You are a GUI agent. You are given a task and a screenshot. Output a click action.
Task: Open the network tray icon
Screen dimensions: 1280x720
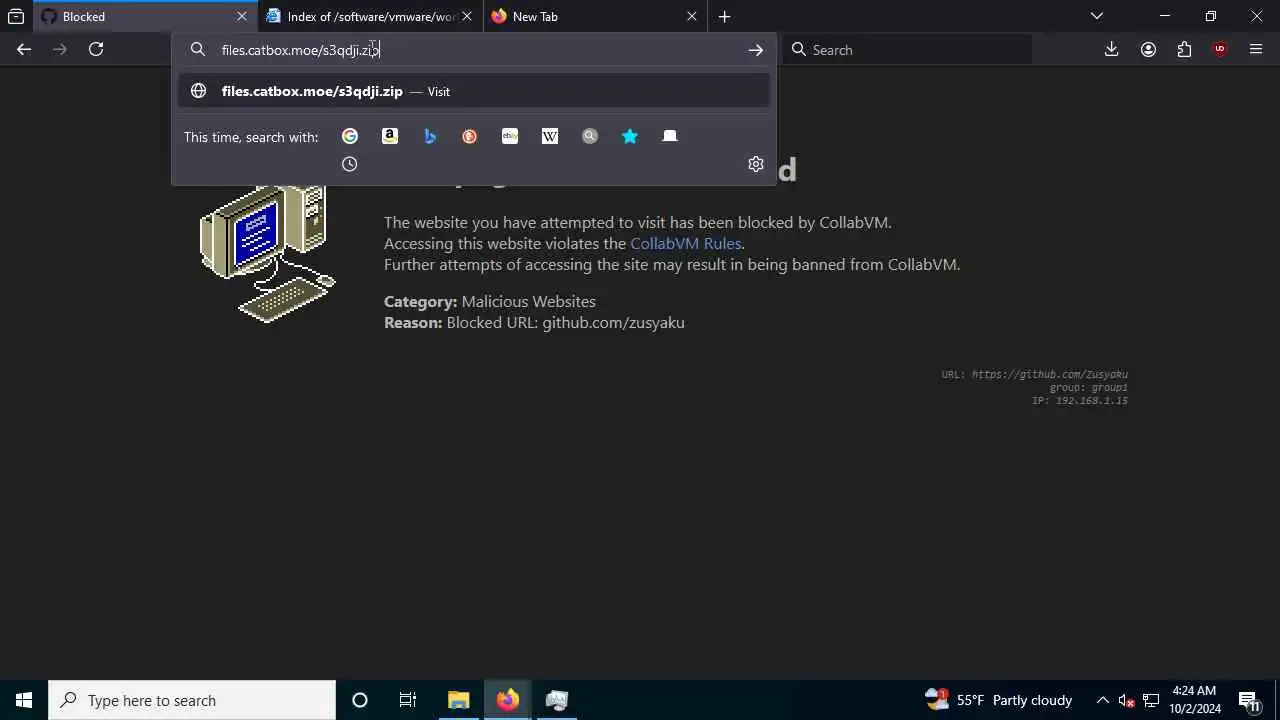tap(1151, 700)
